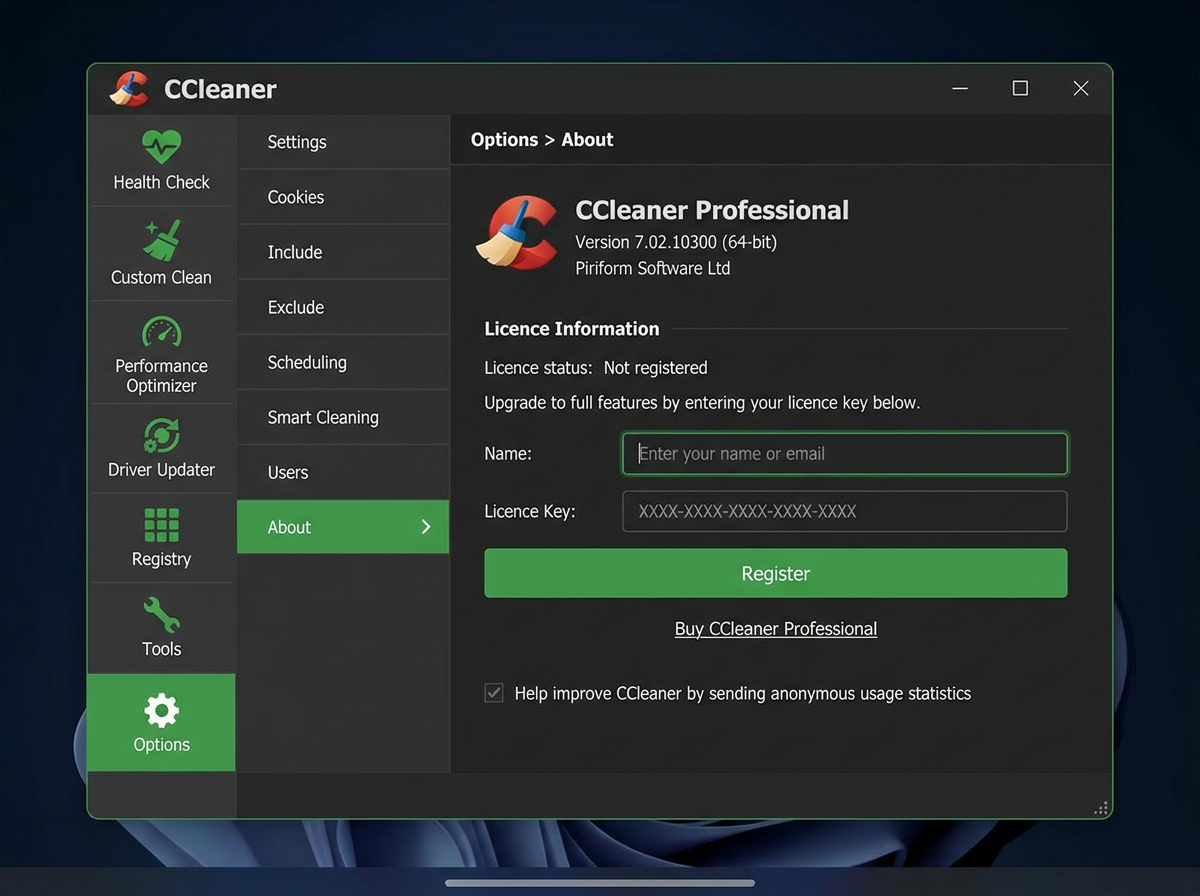Open the Users options page

pos(343,472)
